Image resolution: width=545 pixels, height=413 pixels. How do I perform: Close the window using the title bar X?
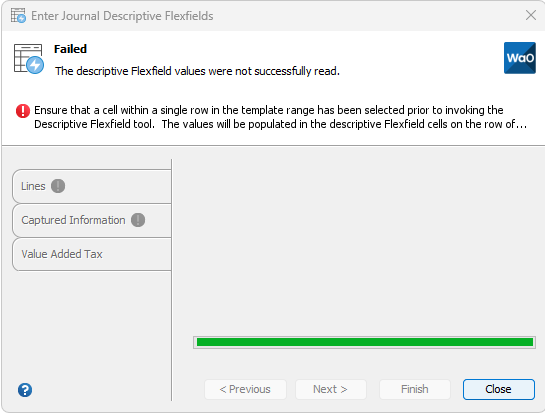531,15
